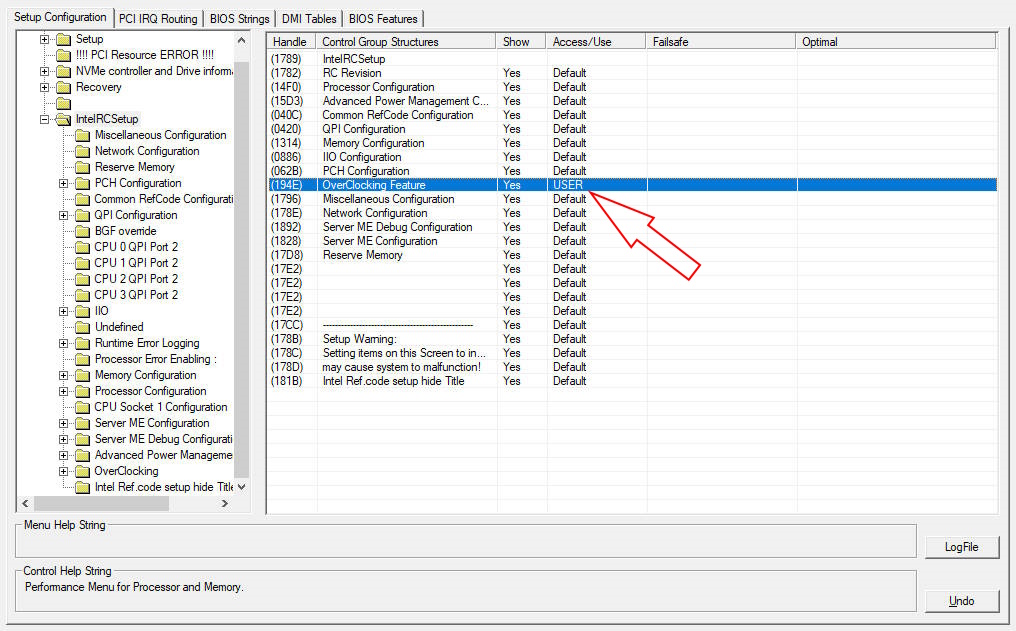Open the BIOS Strings tab
Image resolution: width=1016 pixels, height=631 pixels.
click(x=240, y=18)
